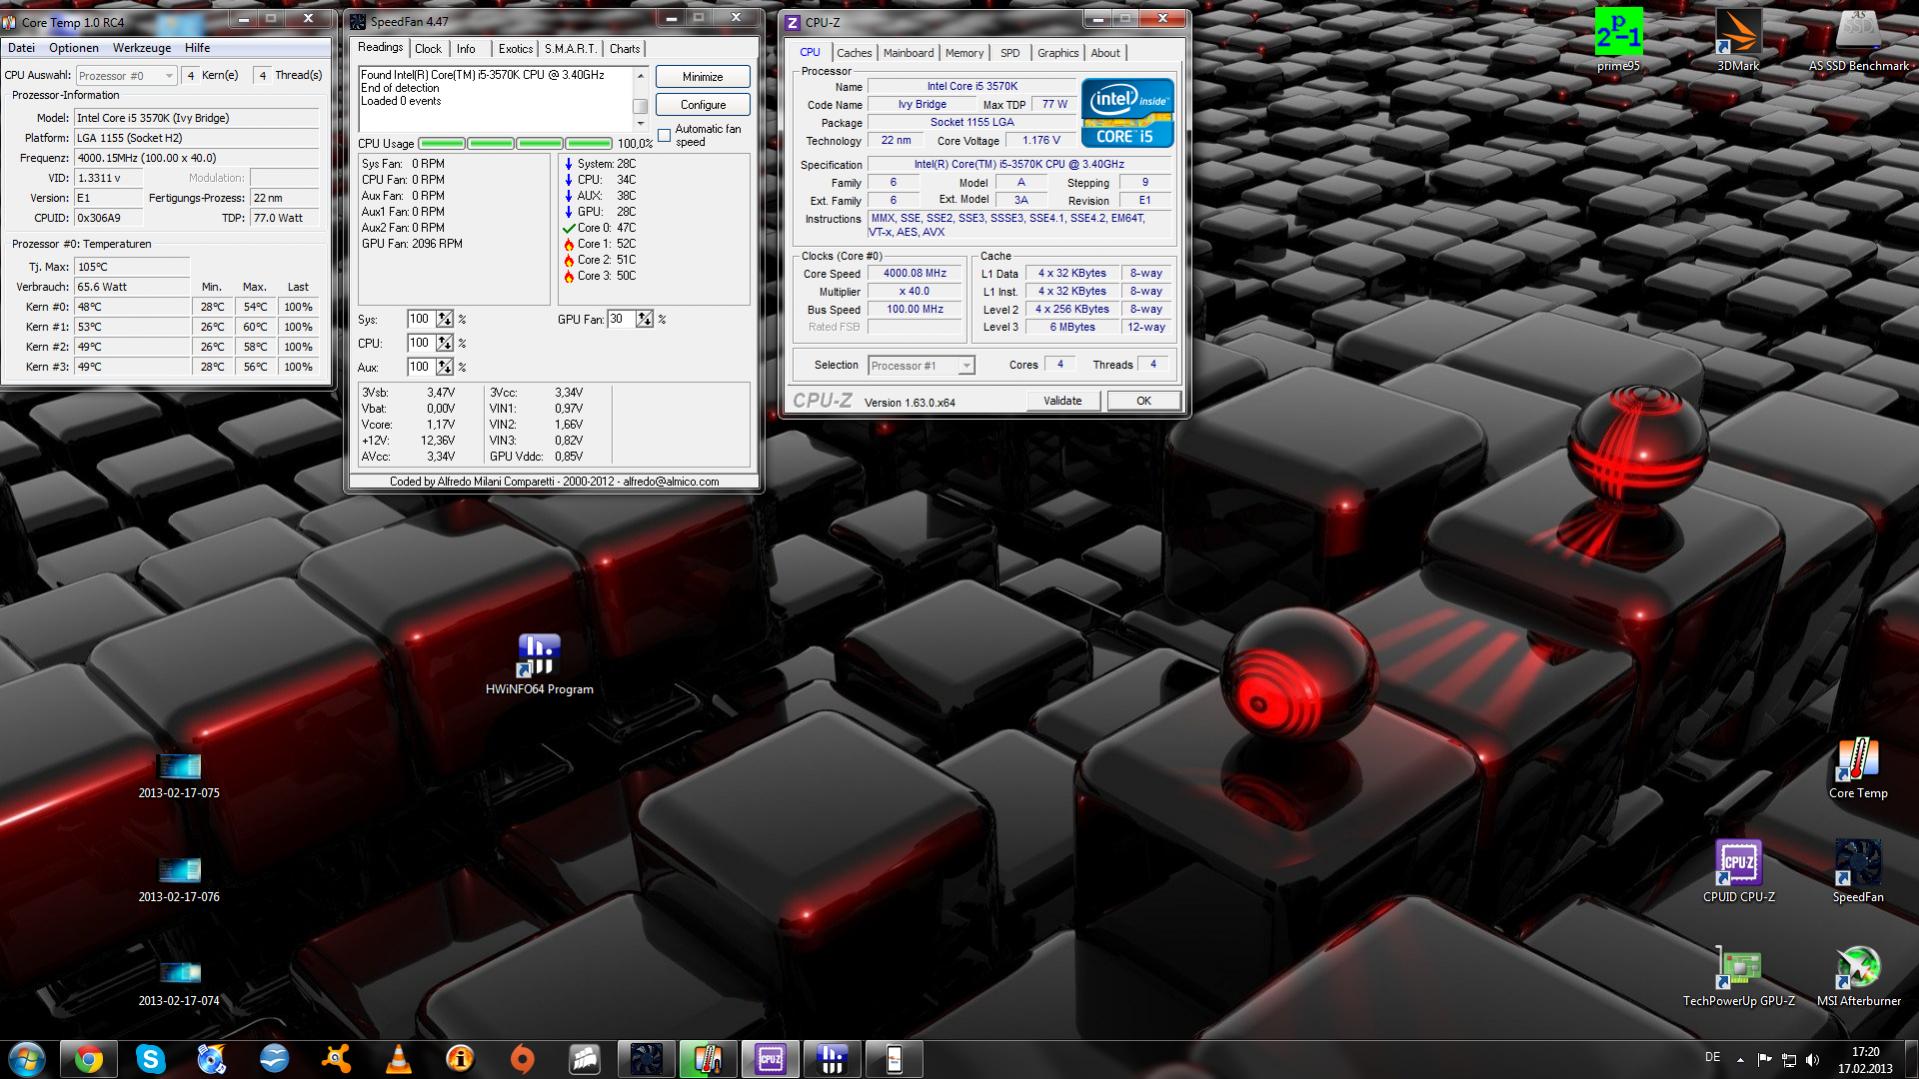Switch to the Charts tab in SpeedFan
Viewport: 1919px width, 1079px height.
coord(625,49)
